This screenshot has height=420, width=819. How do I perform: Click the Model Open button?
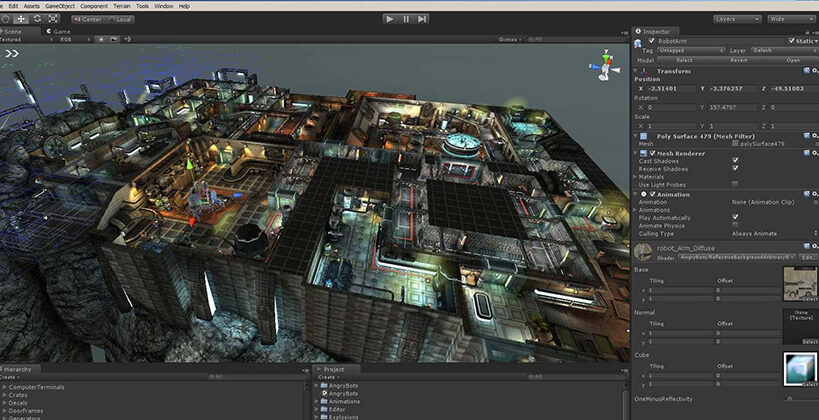[792, 60]
